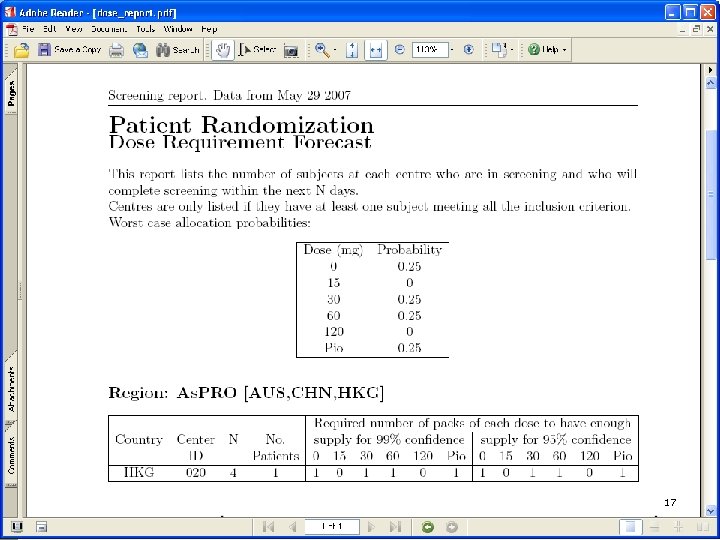The image size is (720, 540).
Task: Open the Attachments side panel tab
Action: 11,388
